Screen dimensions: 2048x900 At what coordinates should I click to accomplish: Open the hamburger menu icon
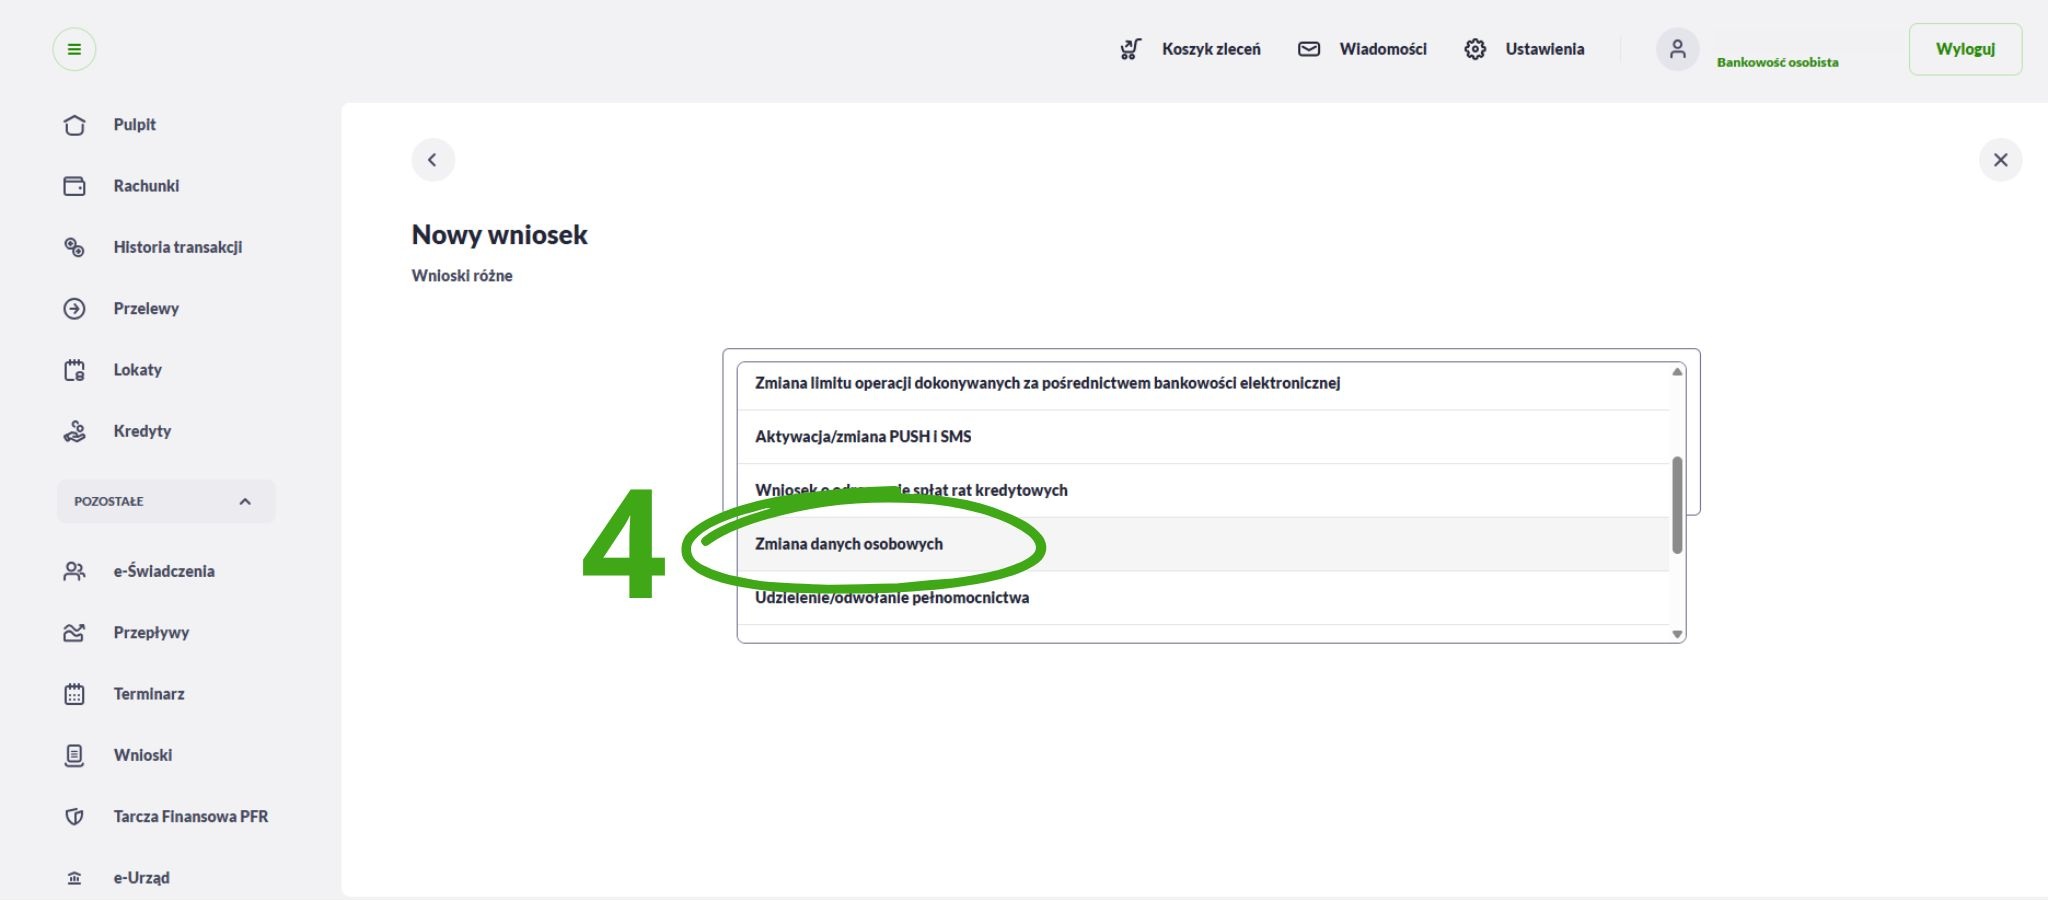(74, 49)
